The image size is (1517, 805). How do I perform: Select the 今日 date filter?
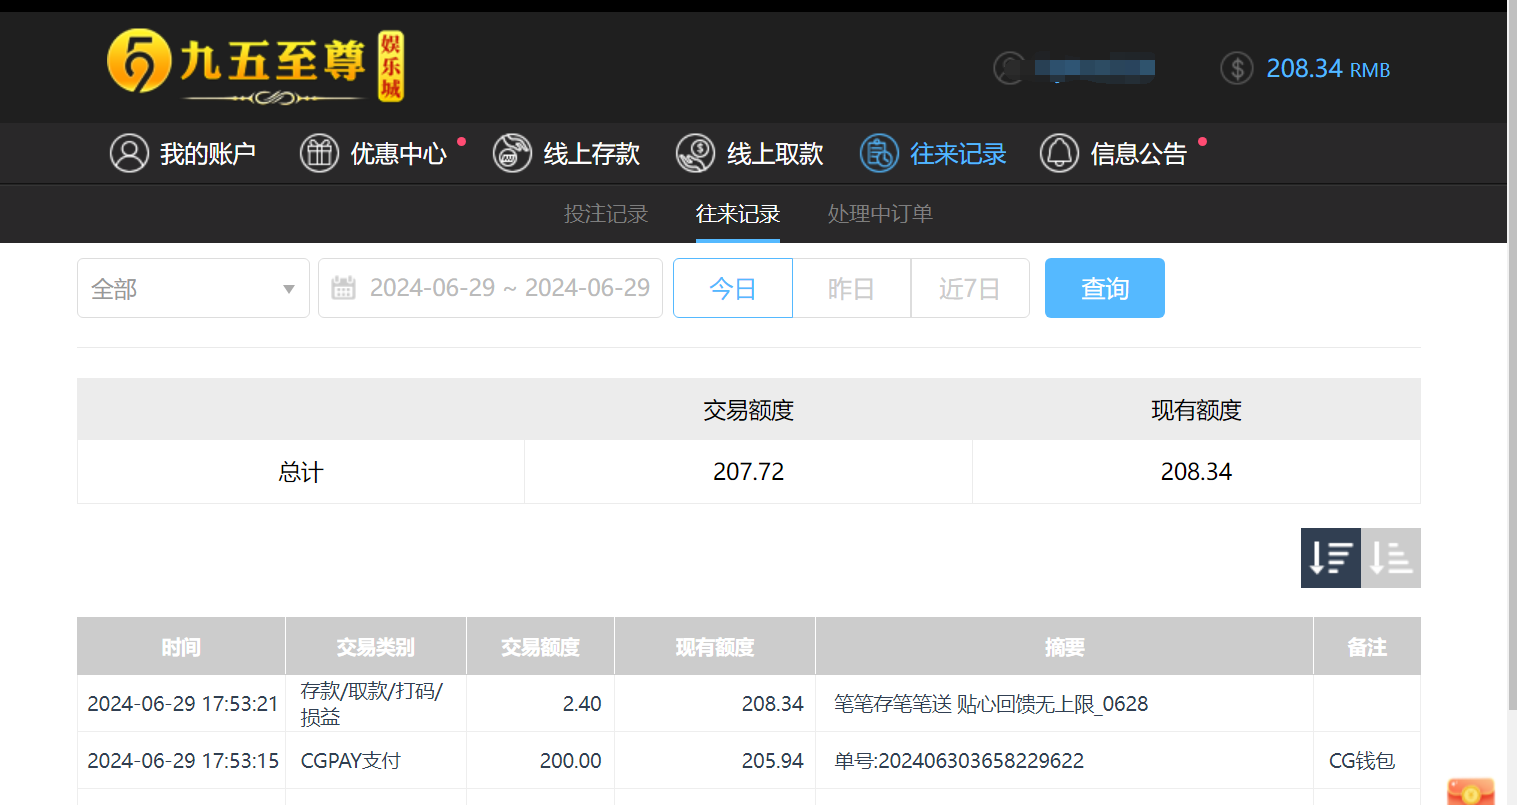coord(732,288)
